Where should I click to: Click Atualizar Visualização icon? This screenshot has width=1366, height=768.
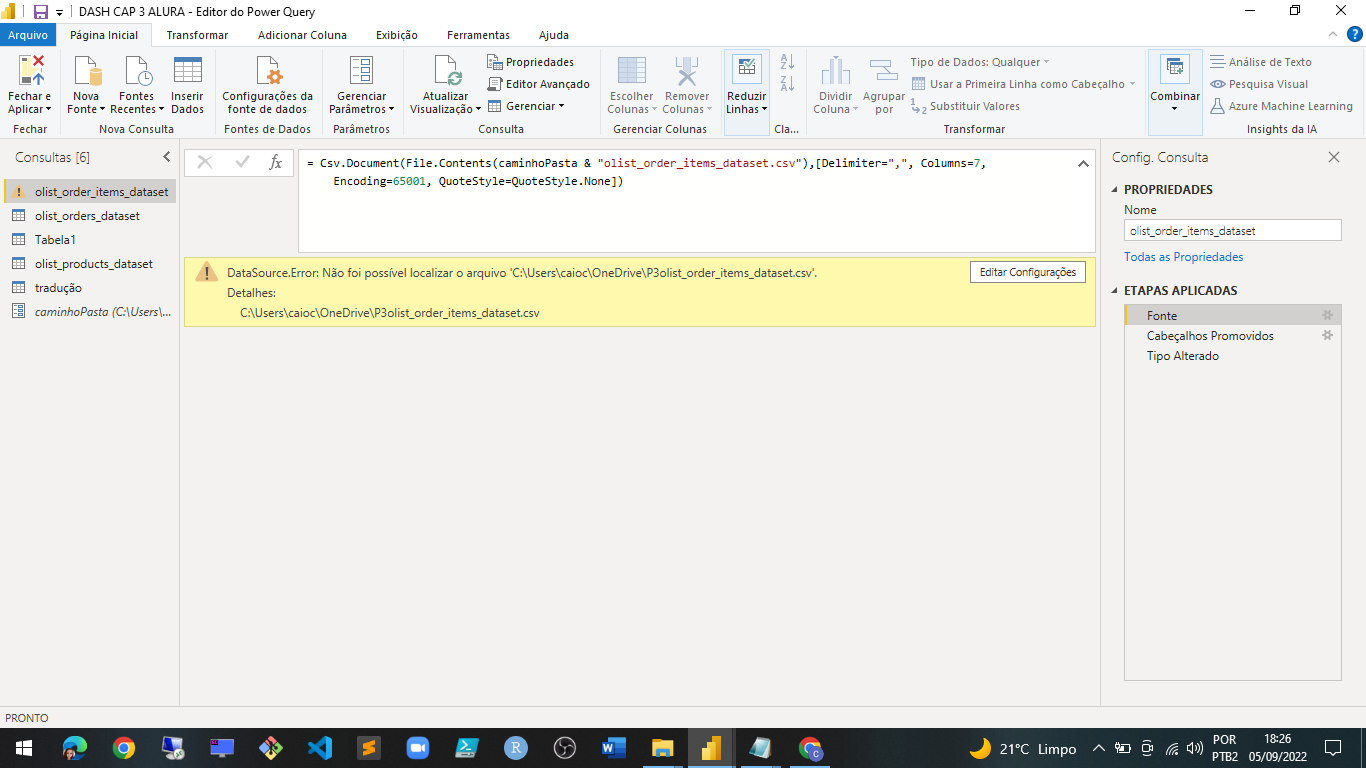click(x=446, y=72)
